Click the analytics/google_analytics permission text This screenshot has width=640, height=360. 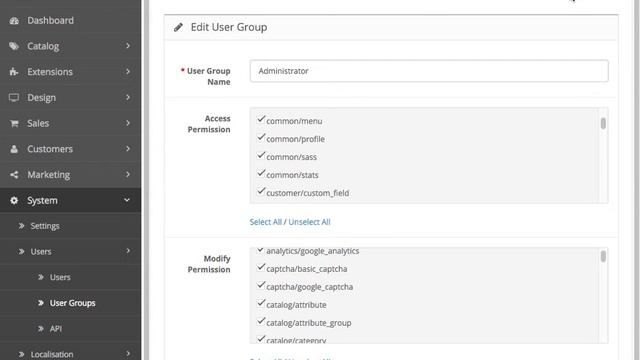313,251
